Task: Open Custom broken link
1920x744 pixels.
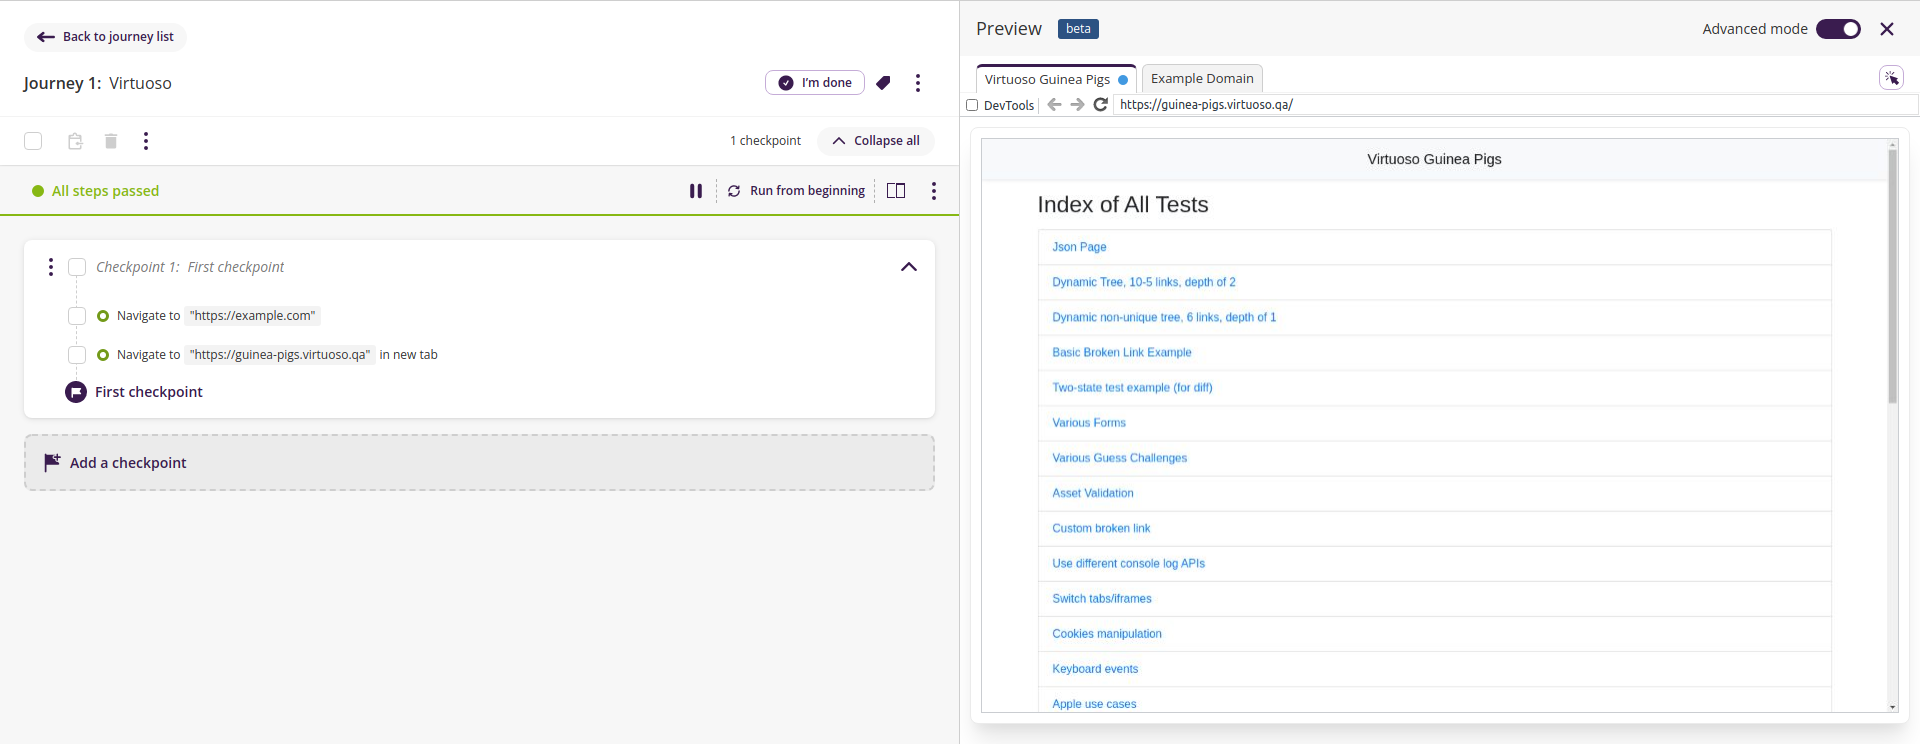Action: 1101,528
